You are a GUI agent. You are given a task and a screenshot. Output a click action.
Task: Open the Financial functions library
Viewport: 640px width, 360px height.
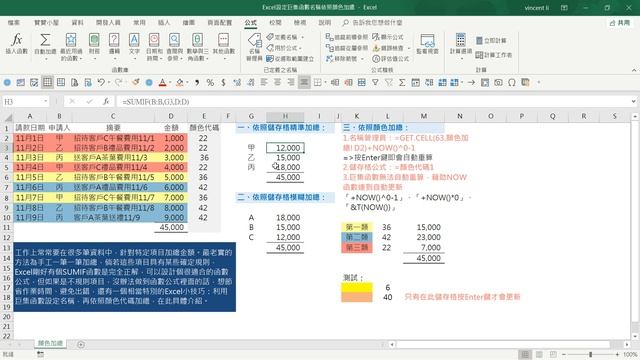click(94, 46)
